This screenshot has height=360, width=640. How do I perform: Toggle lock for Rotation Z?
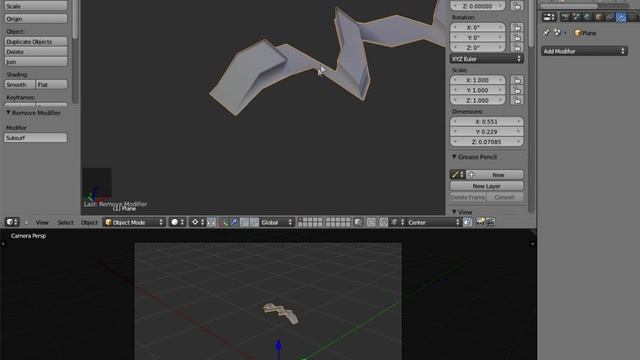point(517,47)
